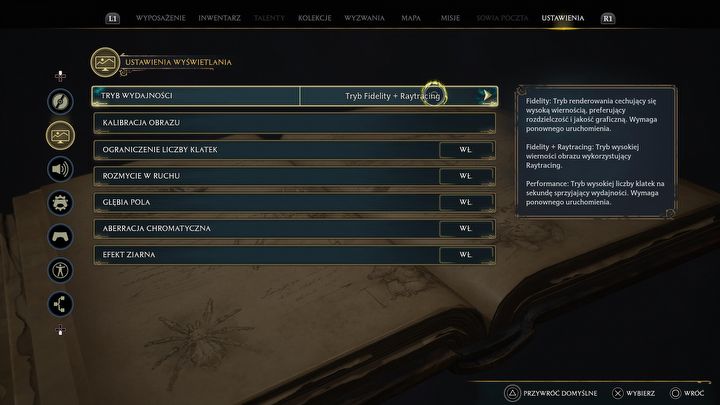Open controller settings gamepad icon
The width and height of the screenshot is (720, 405).
point(60,236)
